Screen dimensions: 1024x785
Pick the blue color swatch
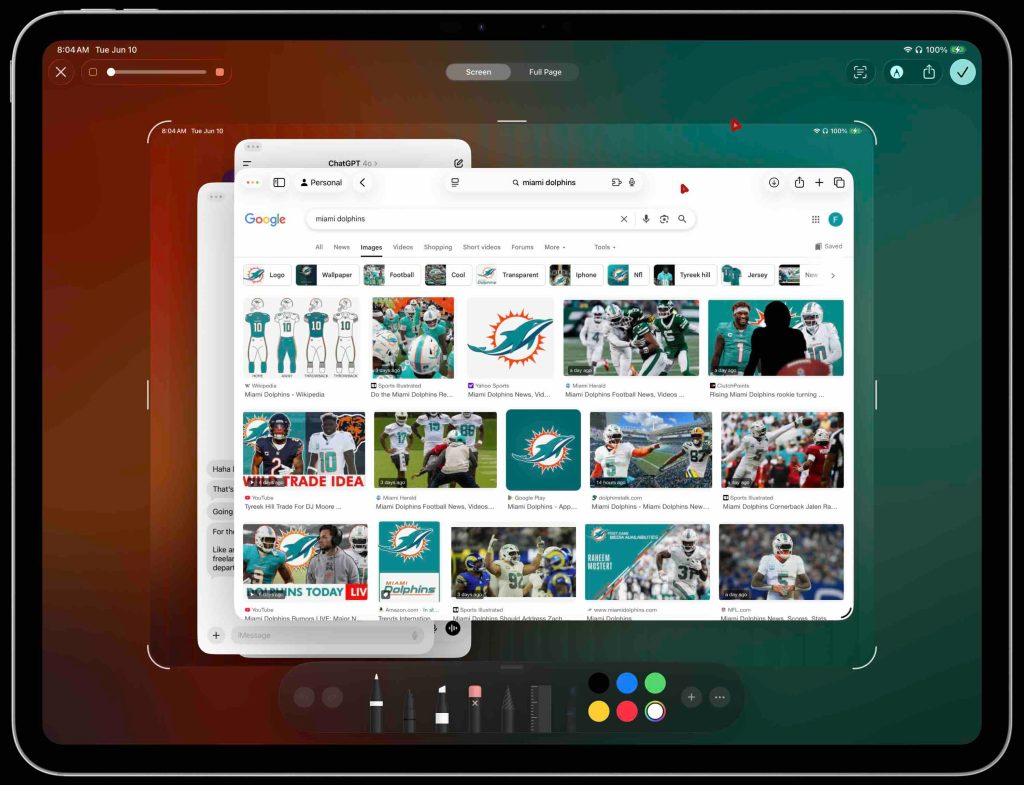[x=627, y=683]
